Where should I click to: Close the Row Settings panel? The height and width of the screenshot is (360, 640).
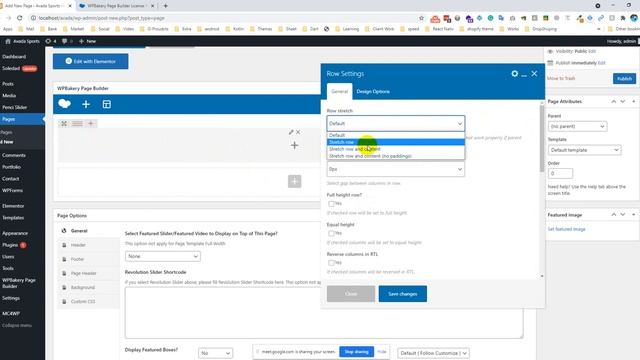[x=534, y=73]
